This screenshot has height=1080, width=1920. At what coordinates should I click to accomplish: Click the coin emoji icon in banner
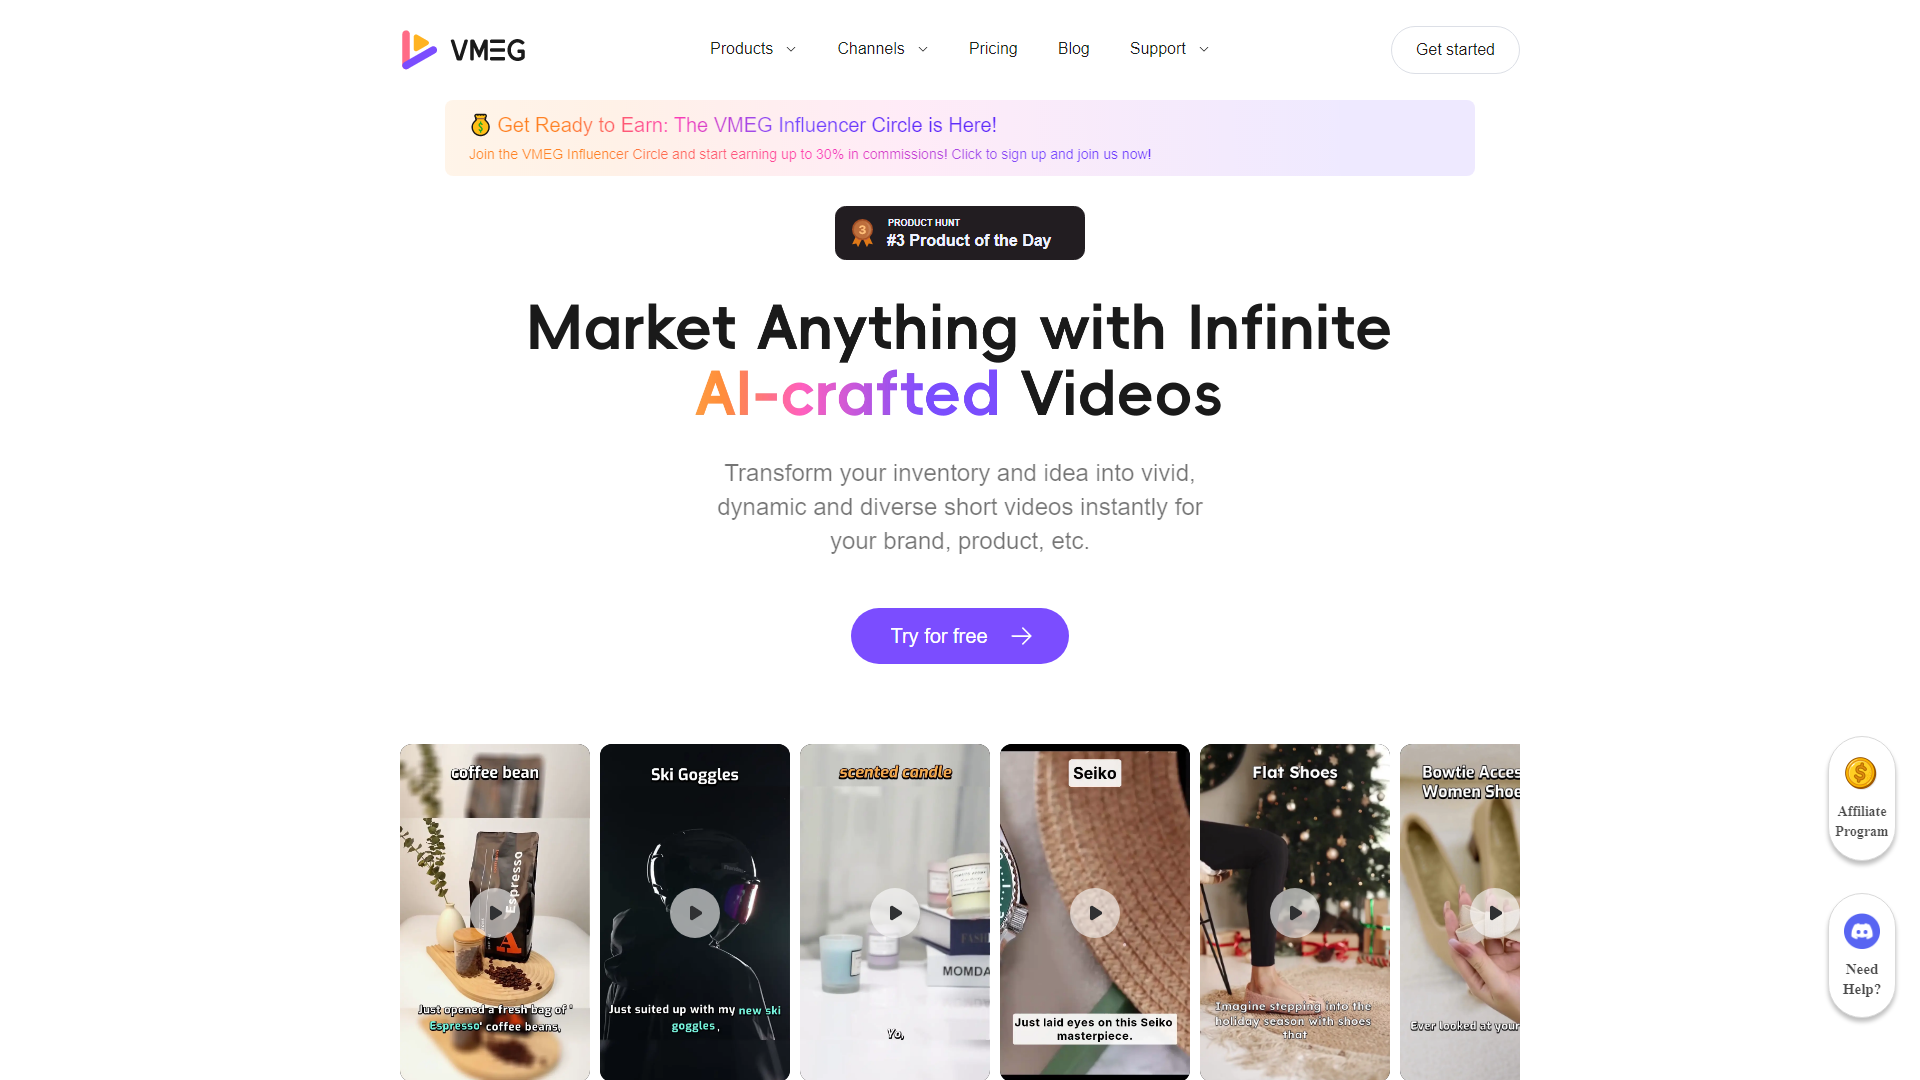(x=479, y=124)
